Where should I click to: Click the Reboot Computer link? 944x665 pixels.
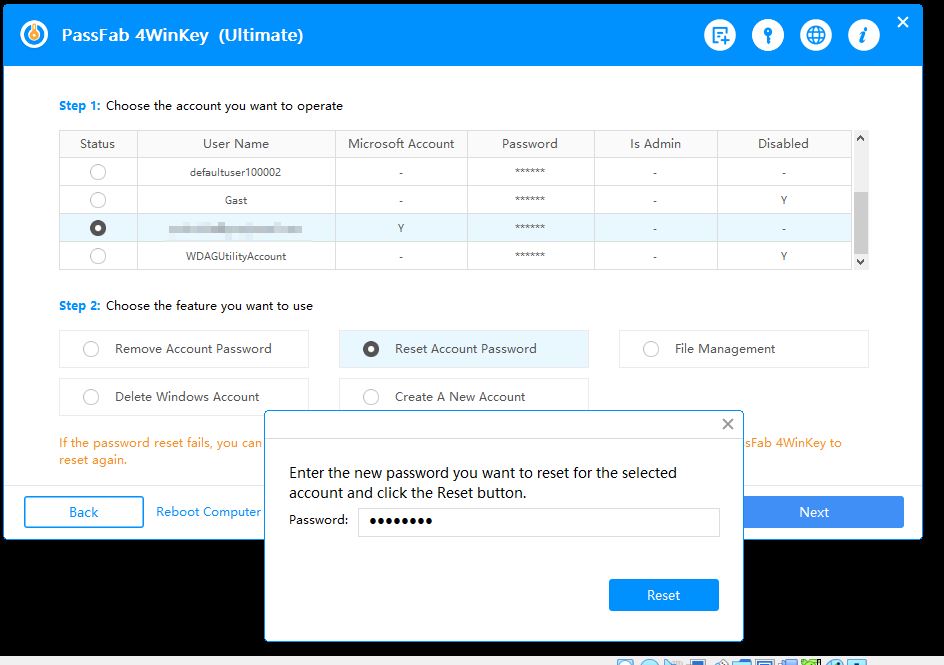pyautogui.click(x=208, y=512)
